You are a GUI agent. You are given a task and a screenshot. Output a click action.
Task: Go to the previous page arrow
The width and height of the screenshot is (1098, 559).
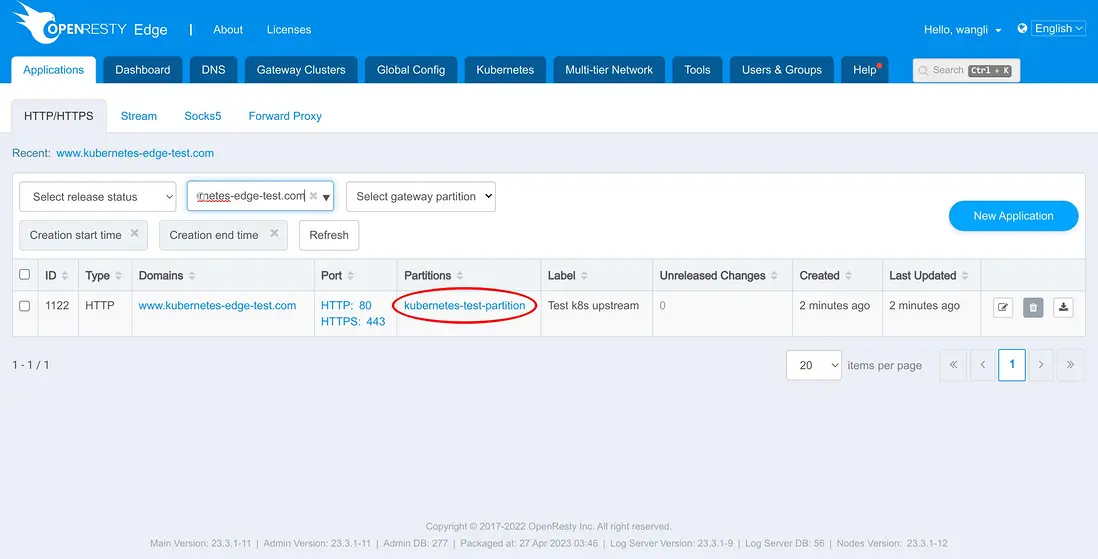(x=982, y=365)
